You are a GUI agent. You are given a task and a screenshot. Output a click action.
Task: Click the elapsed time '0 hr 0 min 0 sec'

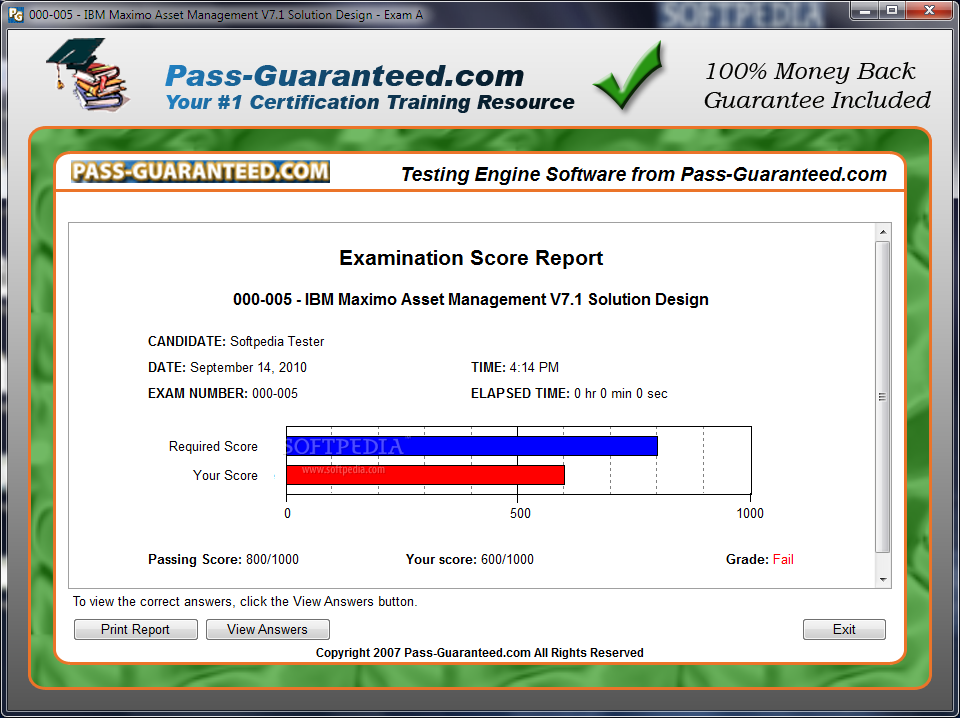[x=621, y=394]
